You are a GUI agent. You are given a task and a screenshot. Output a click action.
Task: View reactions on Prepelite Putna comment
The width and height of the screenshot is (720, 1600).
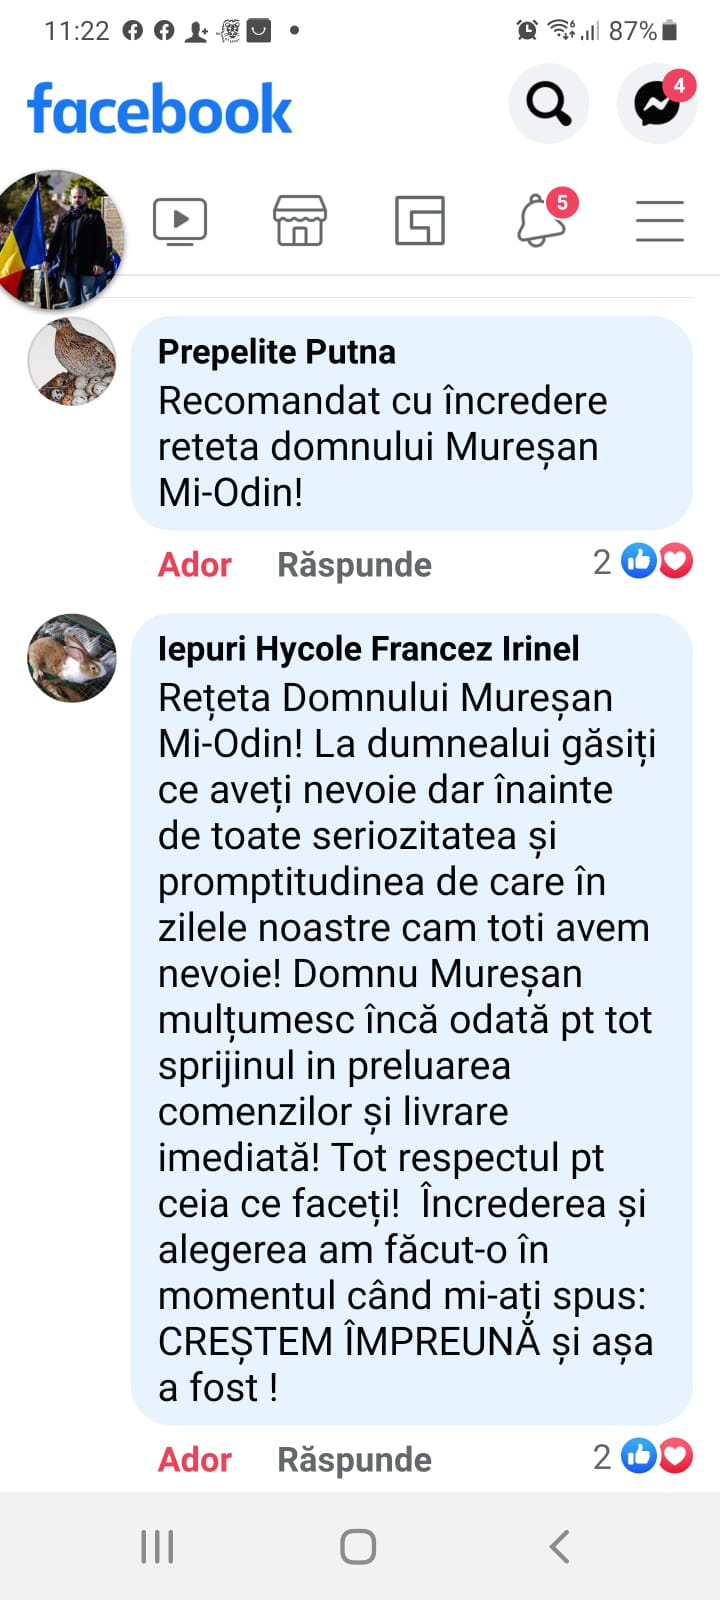(643, 562)
